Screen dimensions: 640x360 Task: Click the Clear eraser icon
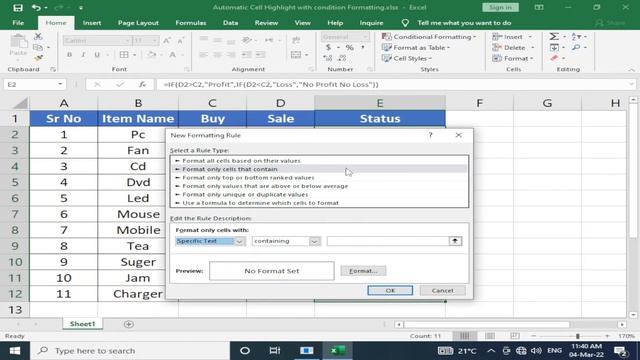click(x=554, y=58)
